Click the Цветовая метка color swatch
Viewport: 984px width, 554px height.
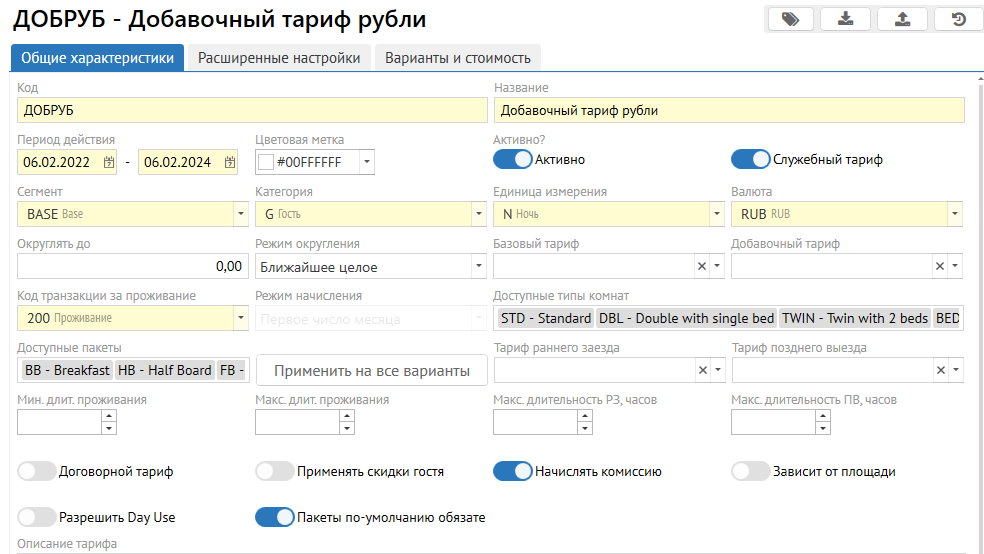266,162
